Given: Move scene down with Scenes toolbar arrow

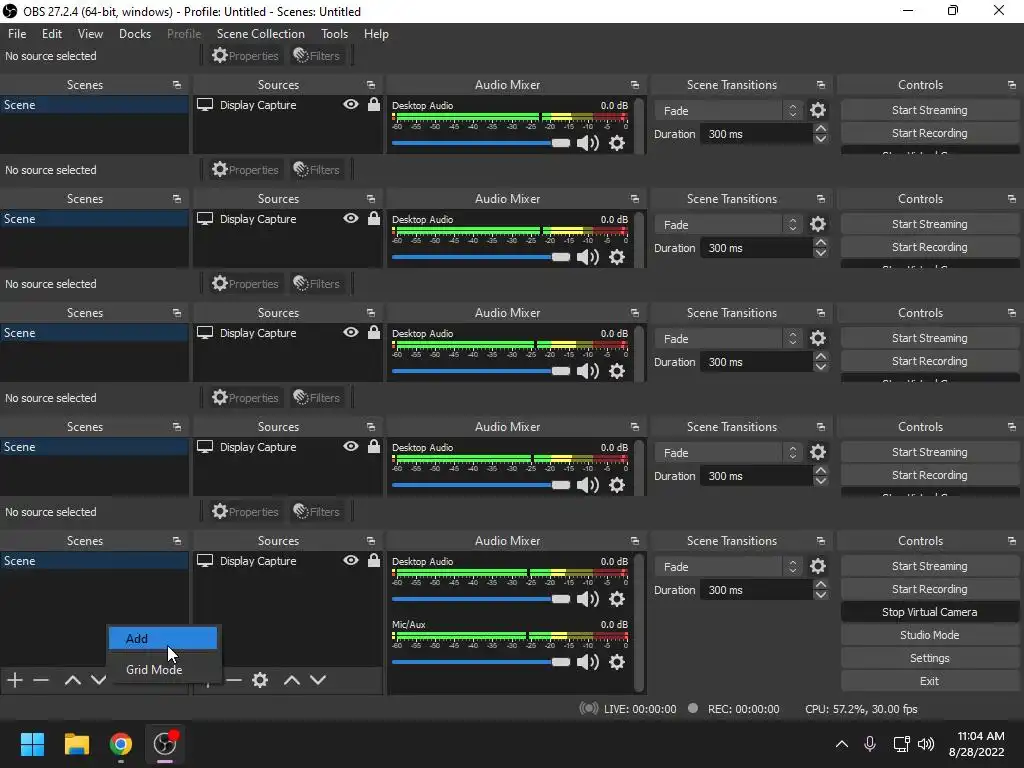Looking at the screenshot, I should [99, 680].
